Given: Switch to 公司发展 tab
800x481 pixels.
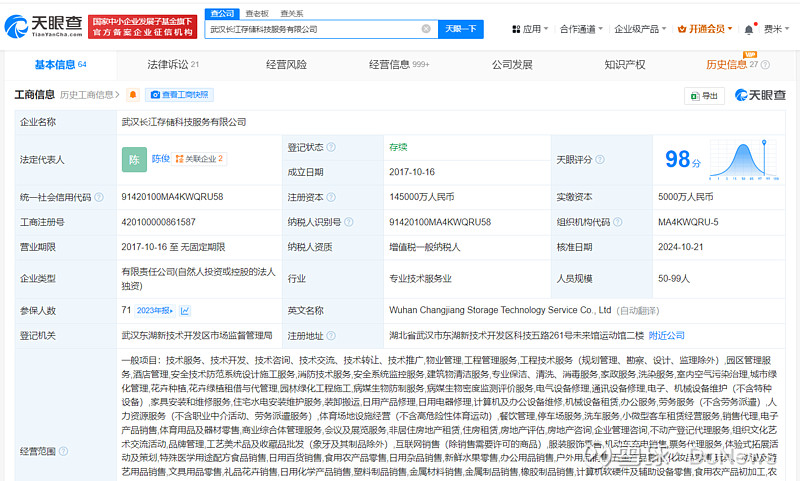Looking at the screenshot, I should click(512, 65).
